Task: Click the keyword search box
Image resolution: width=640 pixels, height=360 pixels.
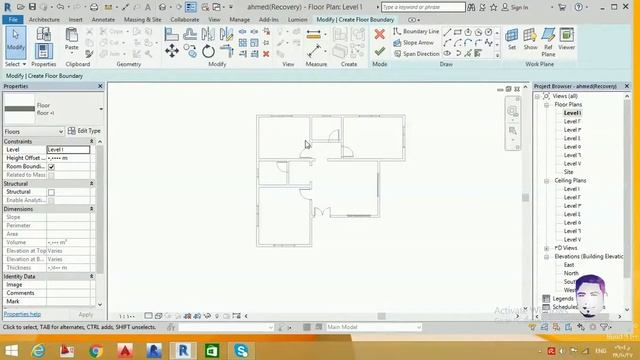Action: coord(423,7)
